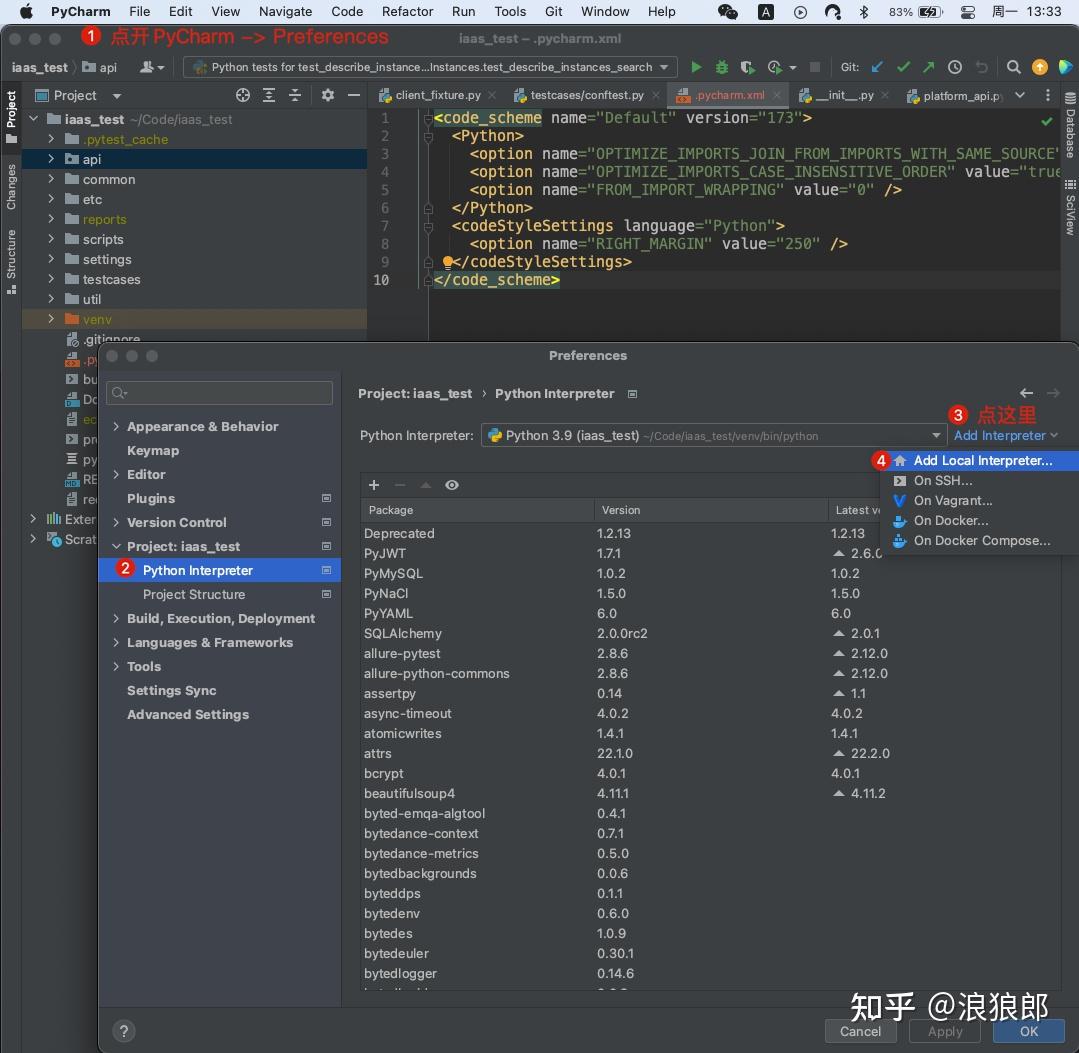Expand the testcases folder in project tree

pyautogui.click(x=51, y=279)
